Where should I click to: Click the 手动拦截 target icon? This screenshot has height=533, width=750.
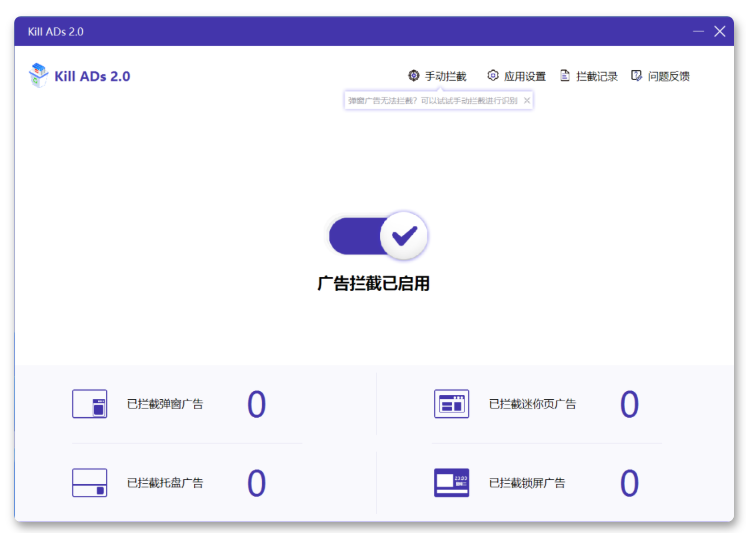click(414, 76)
